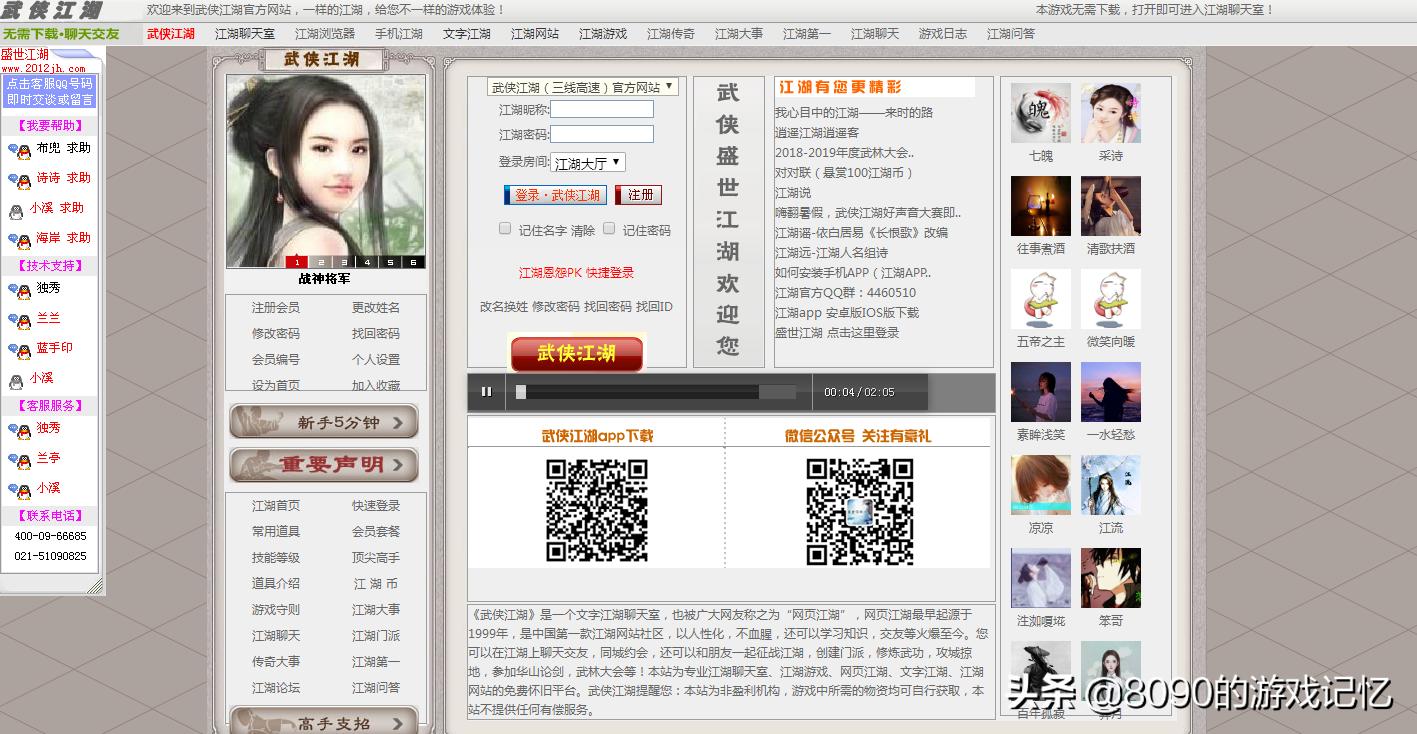
Task: Open the server selection dropdown 武侠江湖（三线高速）
Action: [x=582, y=87]
